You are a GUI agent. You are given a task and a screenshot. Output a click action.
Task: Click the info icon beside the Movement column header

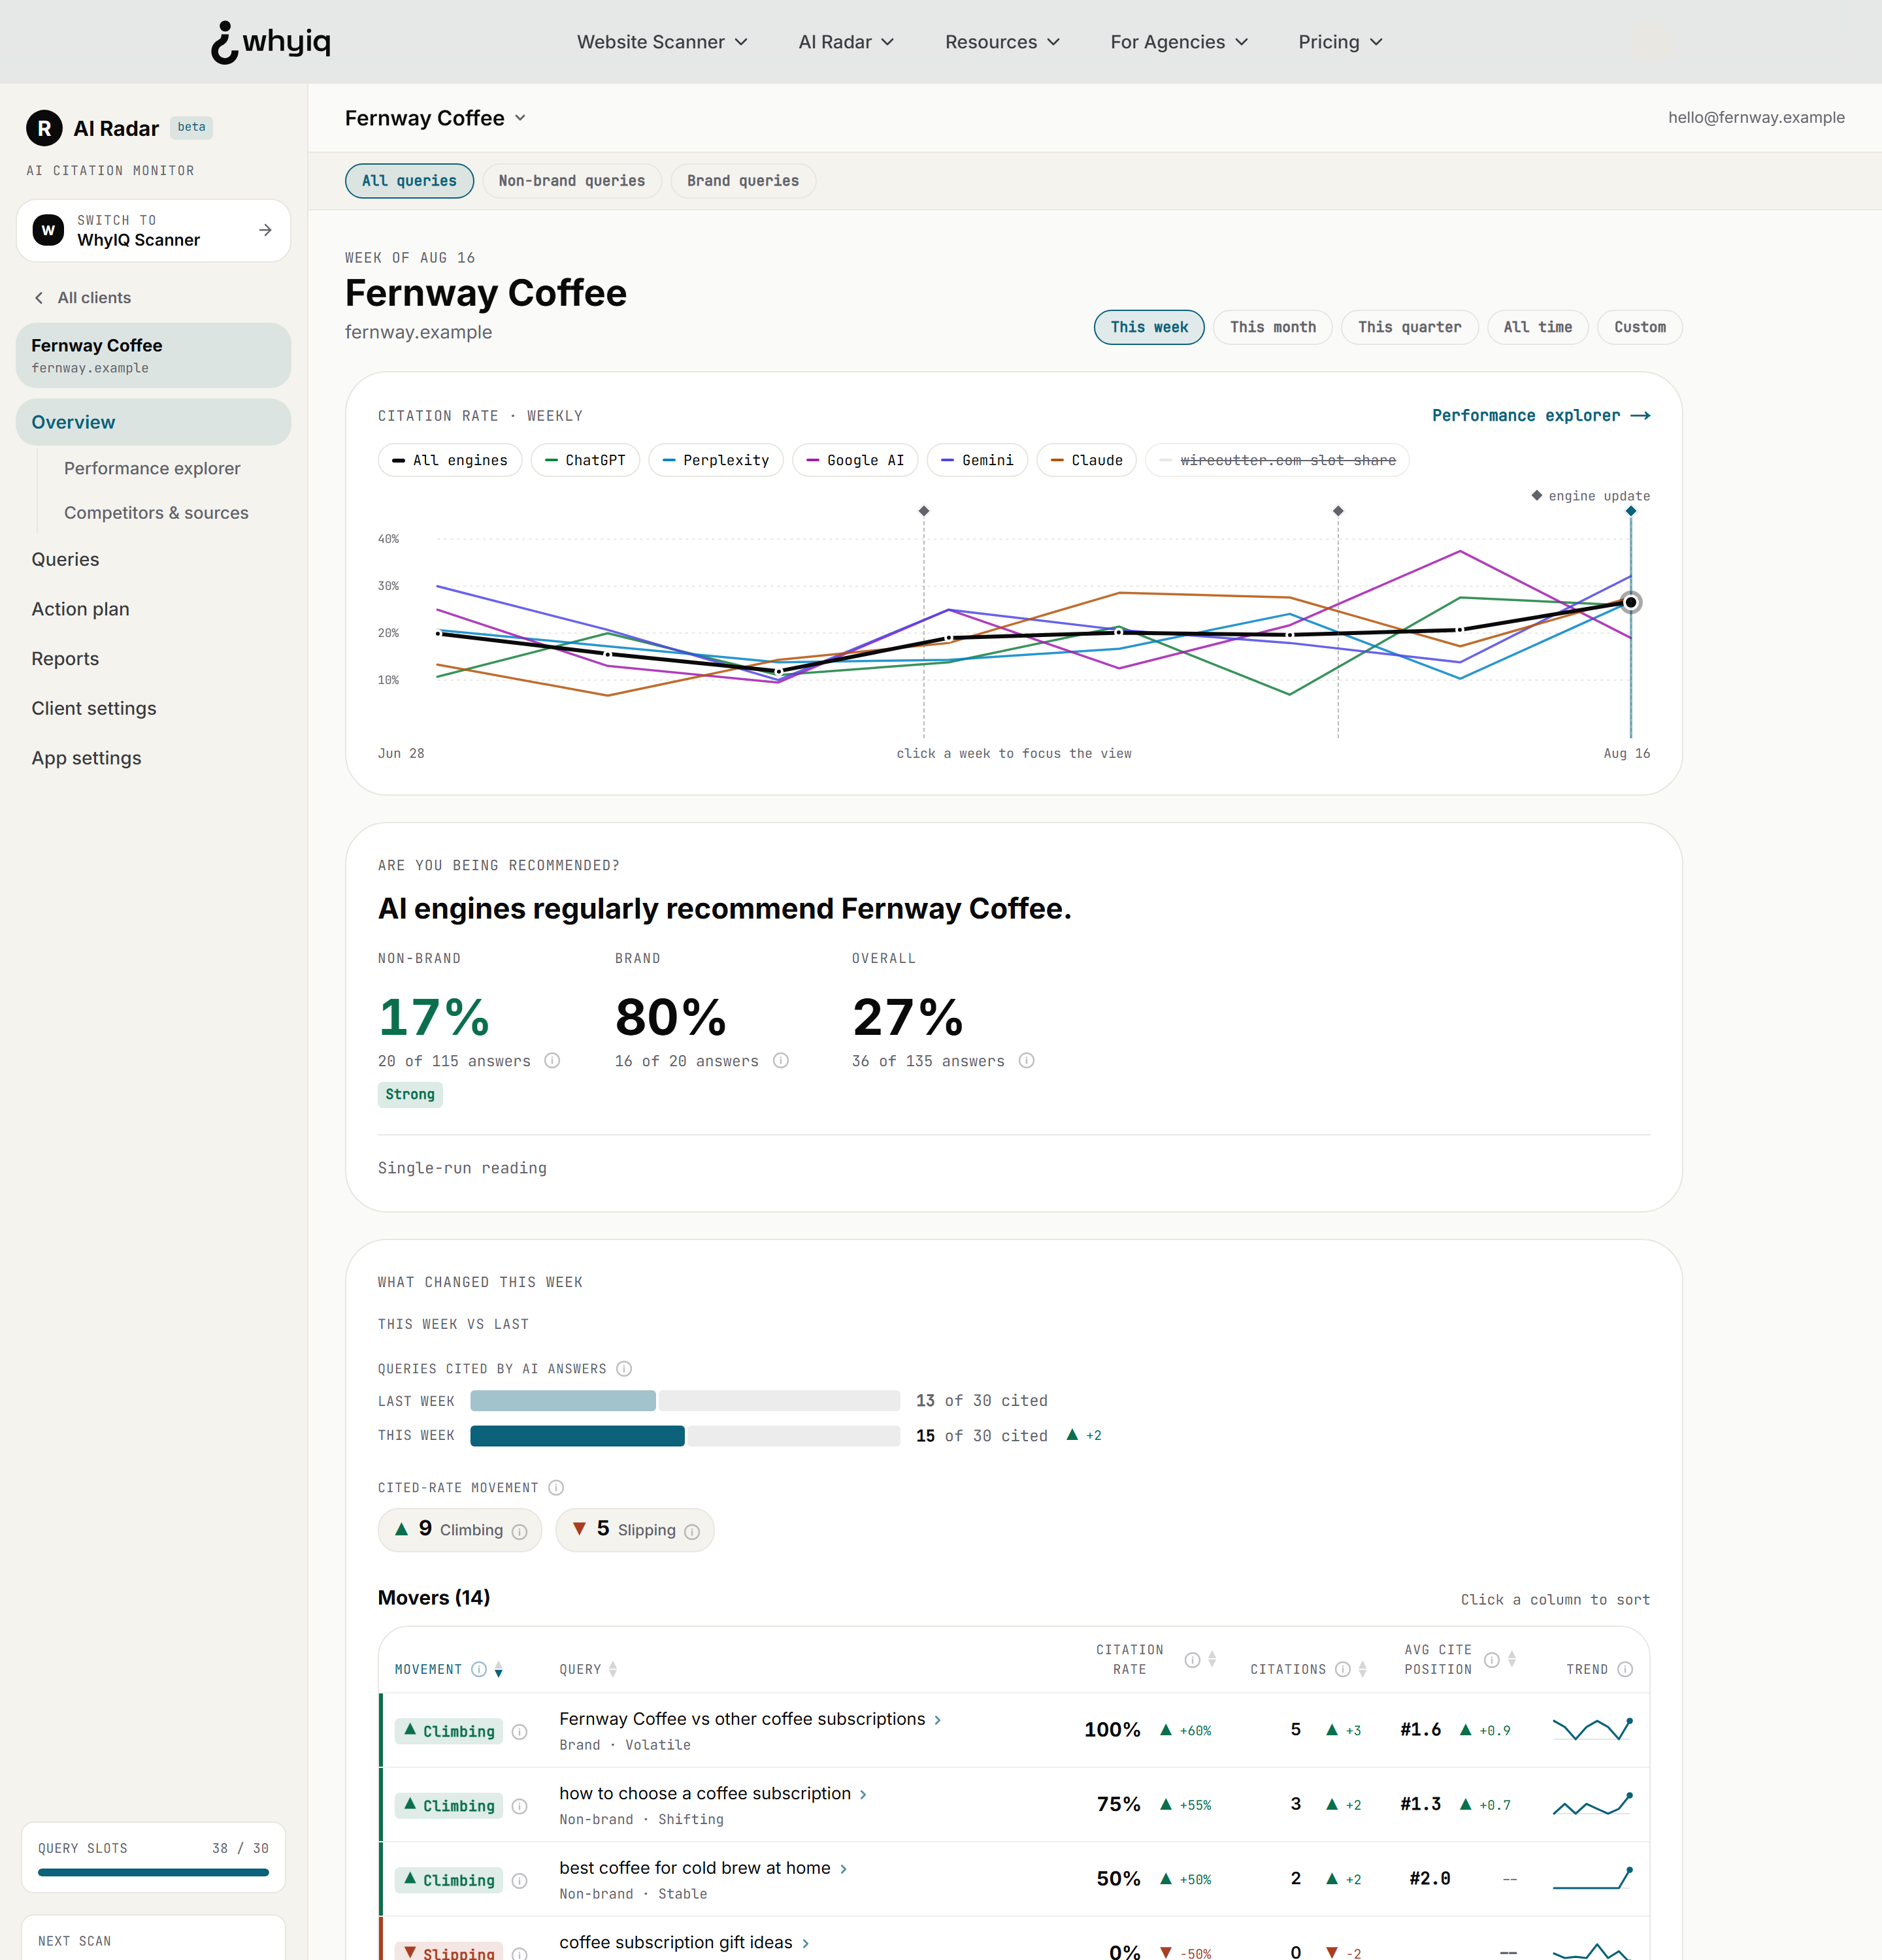479,1669
